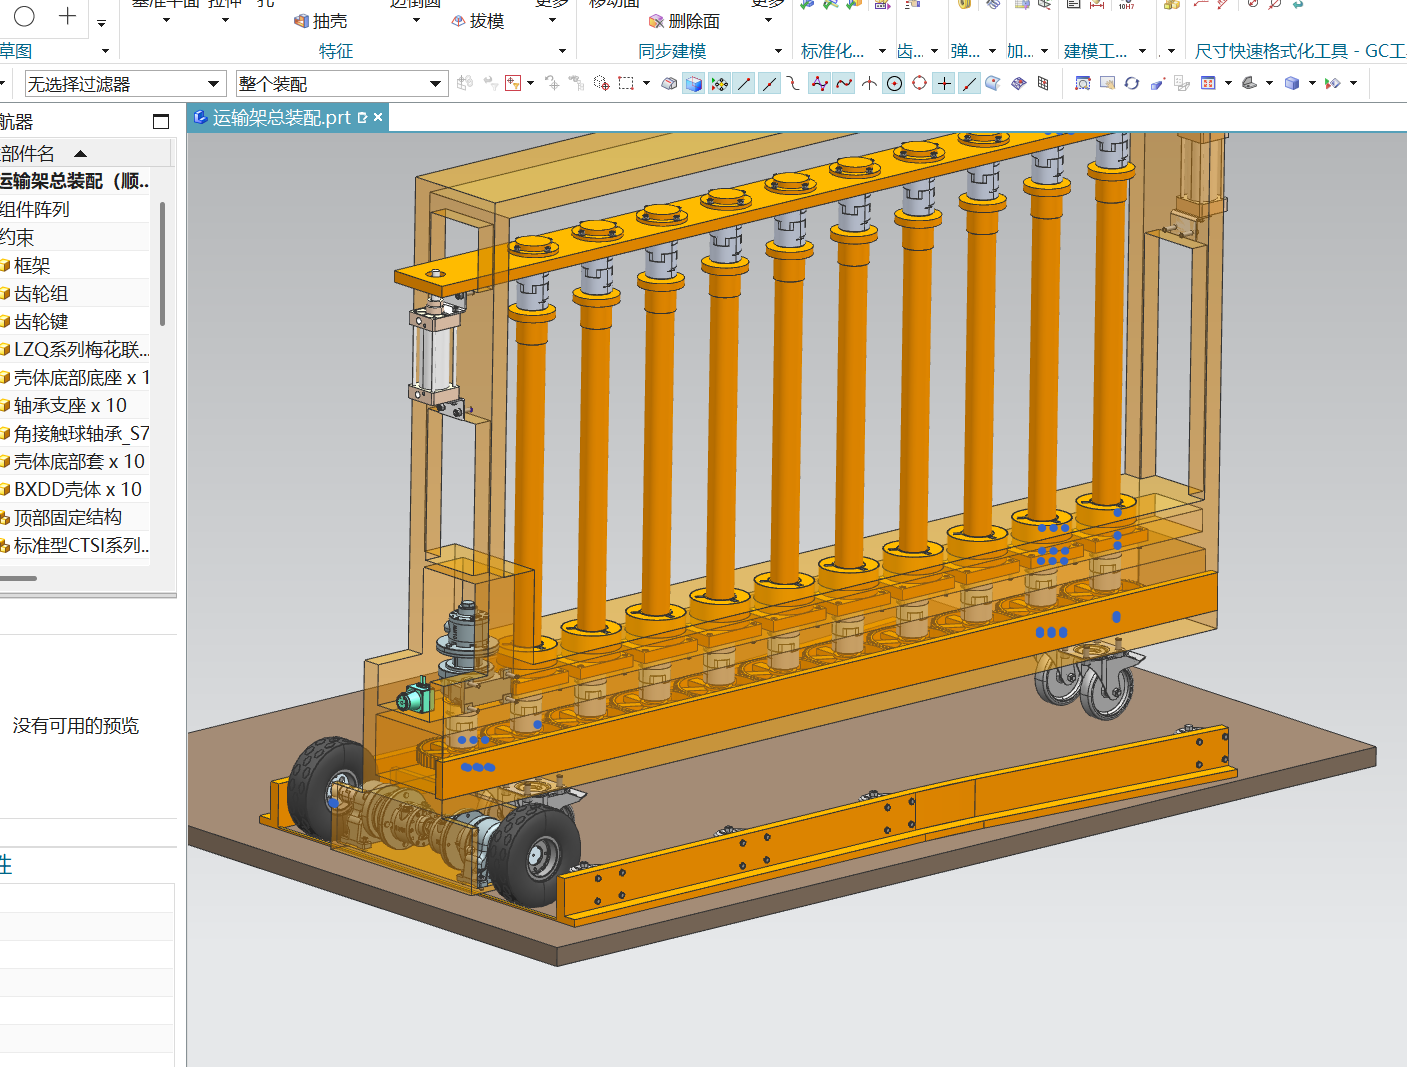Click the Delete Face (删除面) tool
The width and height of the screenshot is (1407, 1067).
(684, 21)
